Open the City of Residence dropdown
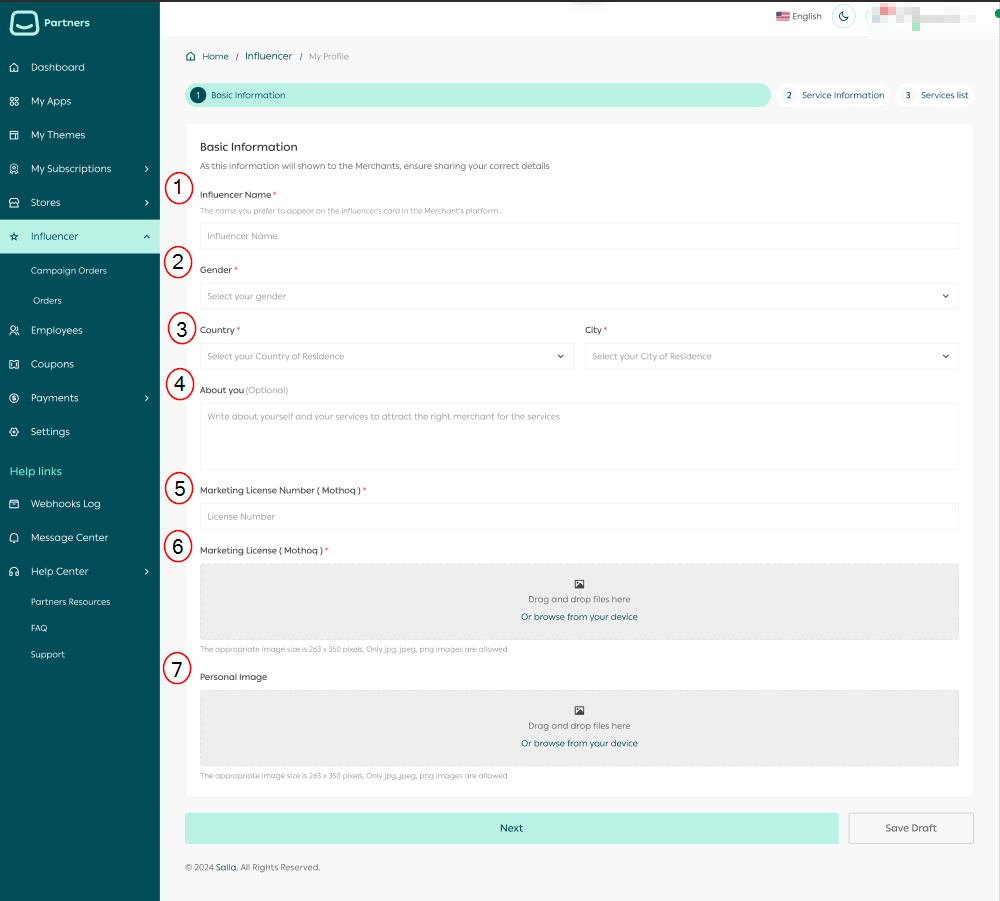1000x901 pixels. 772,356
